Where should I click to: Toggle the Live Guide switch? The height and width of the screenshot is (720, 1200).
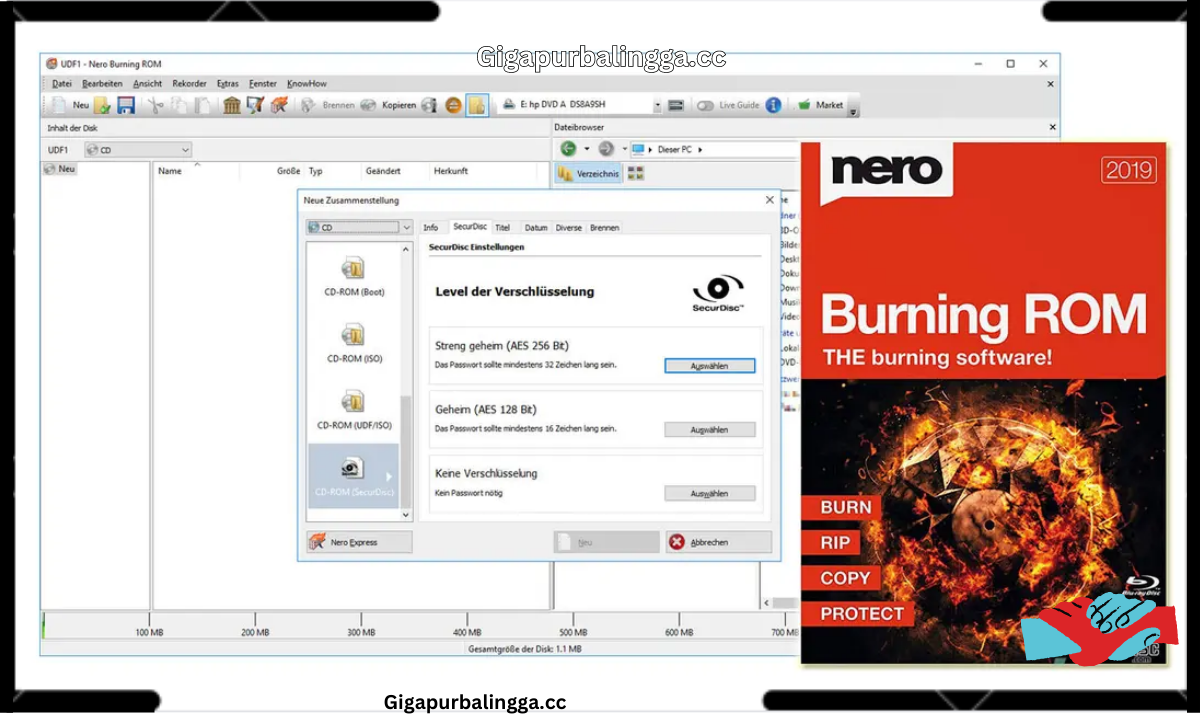pyautogui.click(x=705, y=105)
